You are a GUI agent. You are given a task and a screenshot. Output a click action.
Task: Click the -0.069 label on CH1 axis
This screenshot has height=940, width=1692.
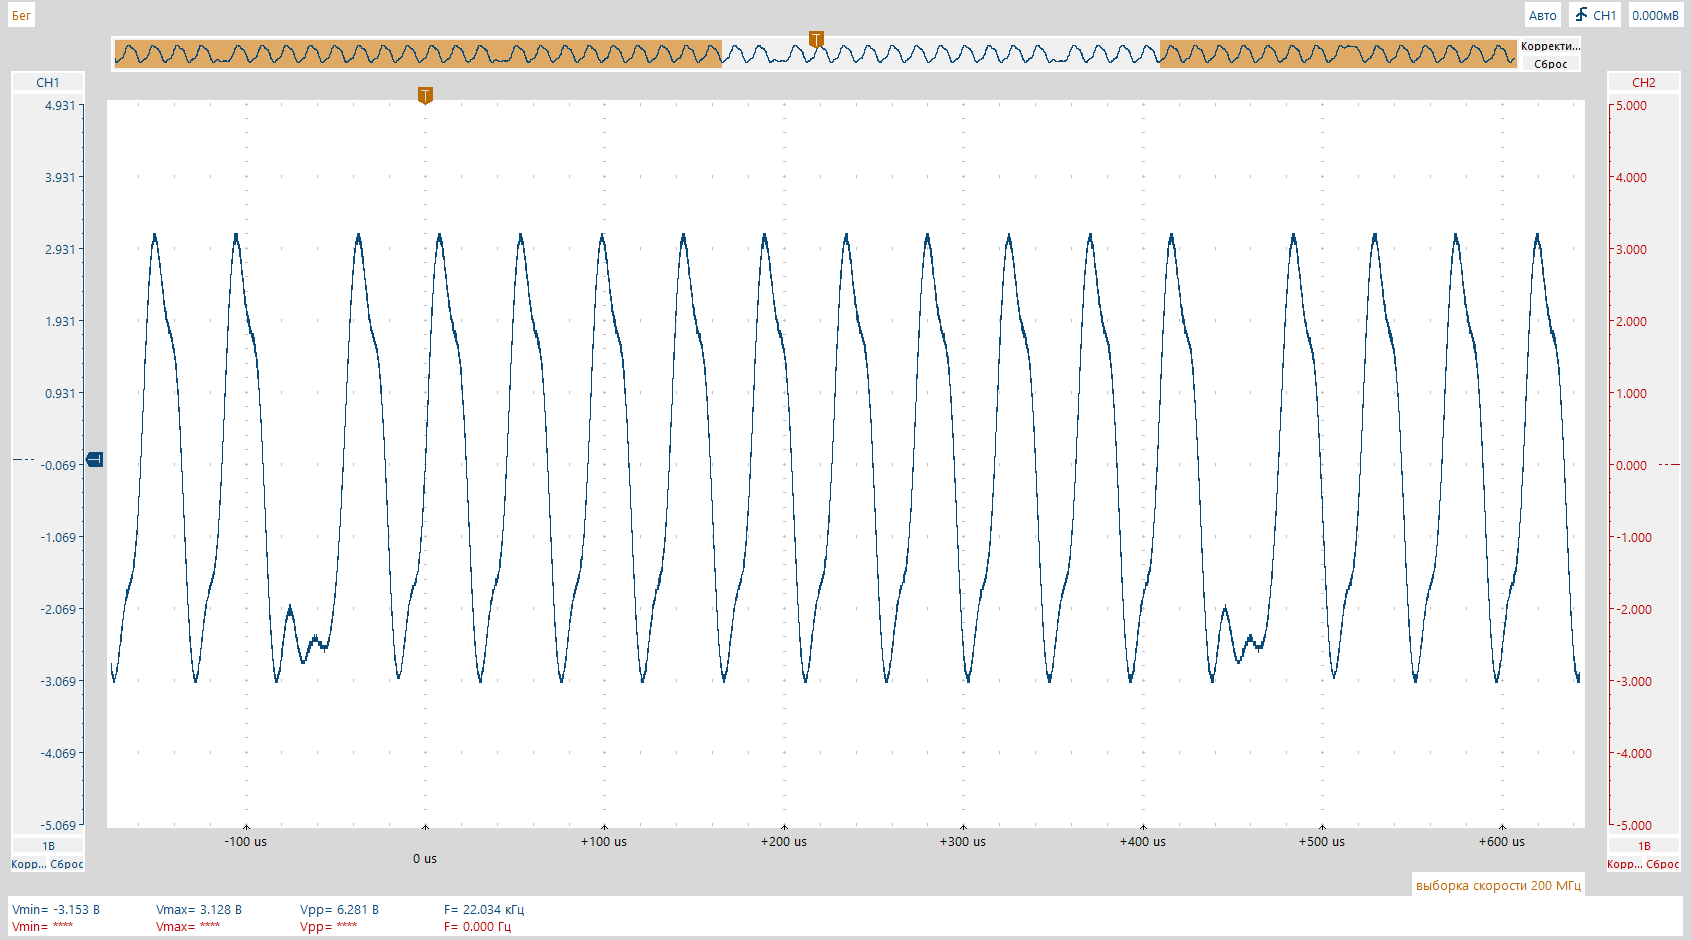(x=58, y=465)
